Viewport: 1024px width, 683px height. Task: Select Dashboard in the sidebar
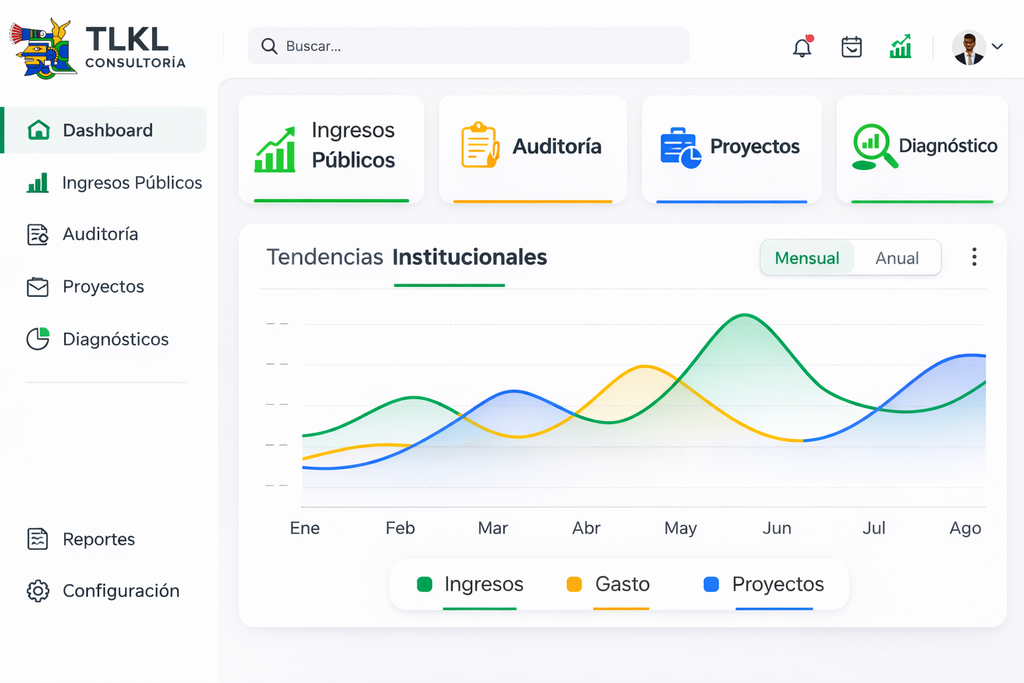(x=107, y=130)
